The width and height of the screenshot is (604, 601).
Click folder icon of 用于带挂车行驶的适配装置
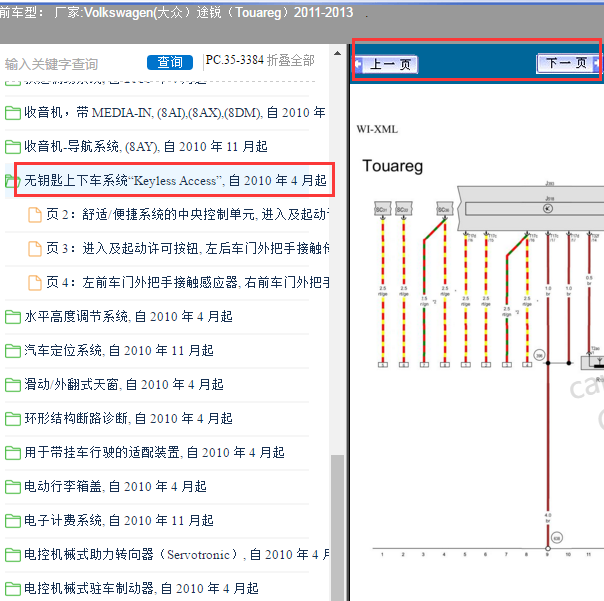(x=13, y=453)
